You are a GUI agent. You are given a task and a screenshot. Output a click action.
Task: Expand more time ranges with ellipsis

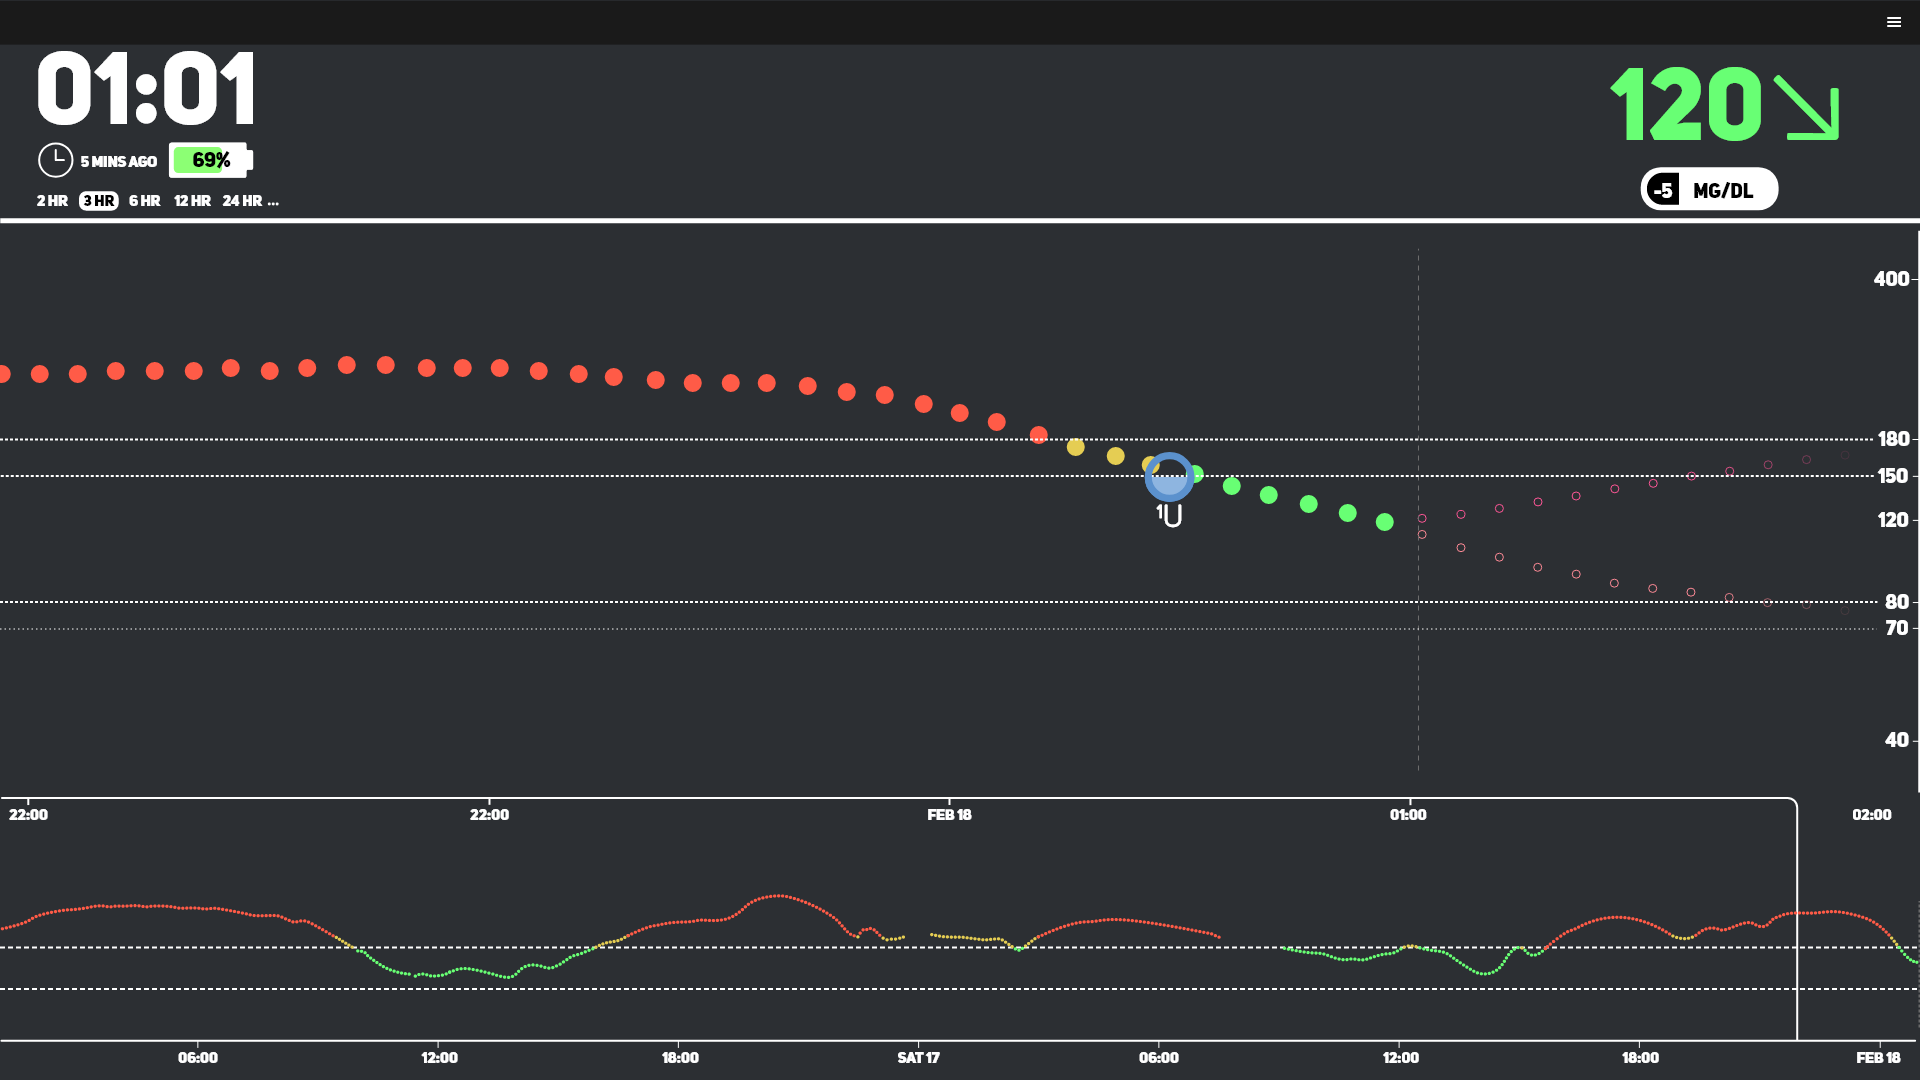point(273,201)
